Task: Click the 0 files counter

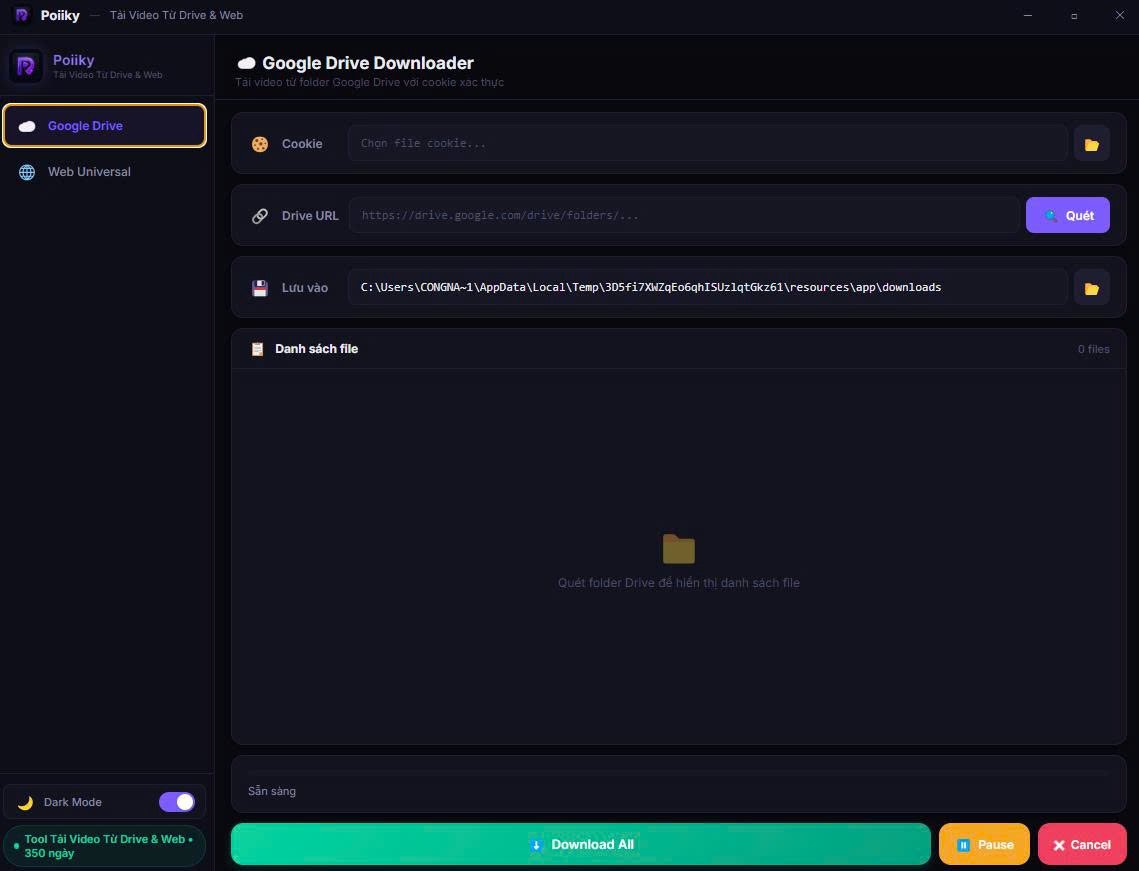Action: pos(1093,349)
